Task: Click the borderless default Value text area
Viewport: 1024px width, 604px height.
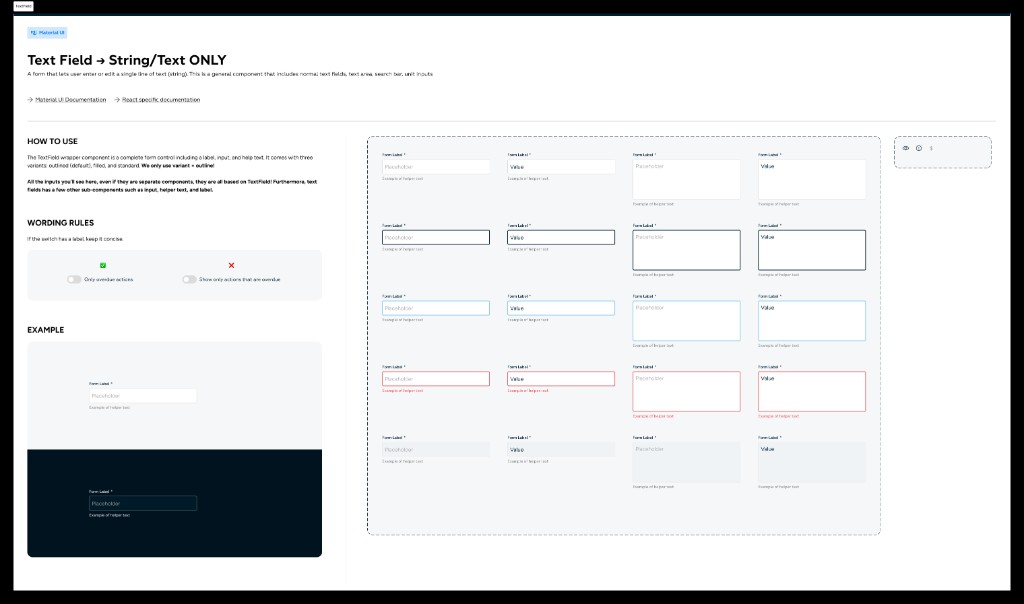Action: (812, 180)
